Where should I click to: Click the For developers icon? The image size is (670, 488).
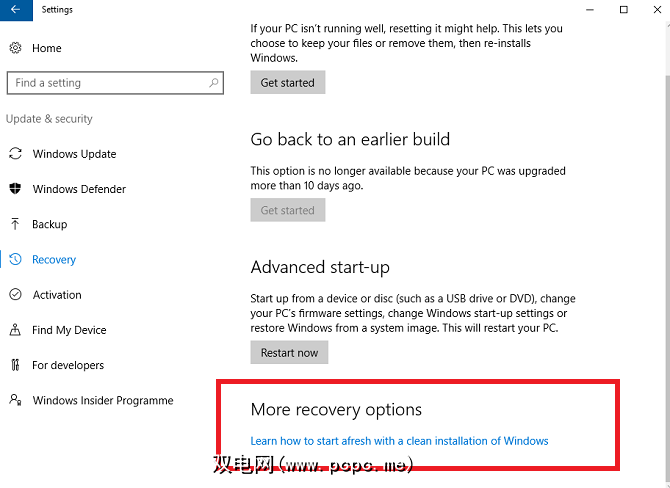(15, 365)
